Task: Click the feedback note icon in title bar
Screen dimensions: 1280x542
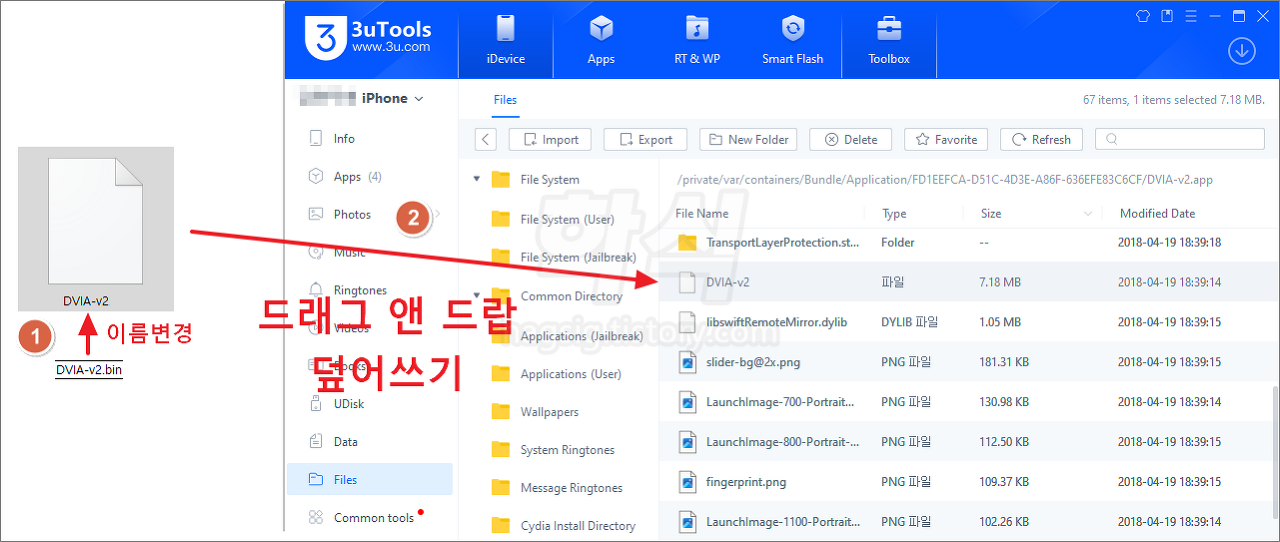Action: (1167, 16)
